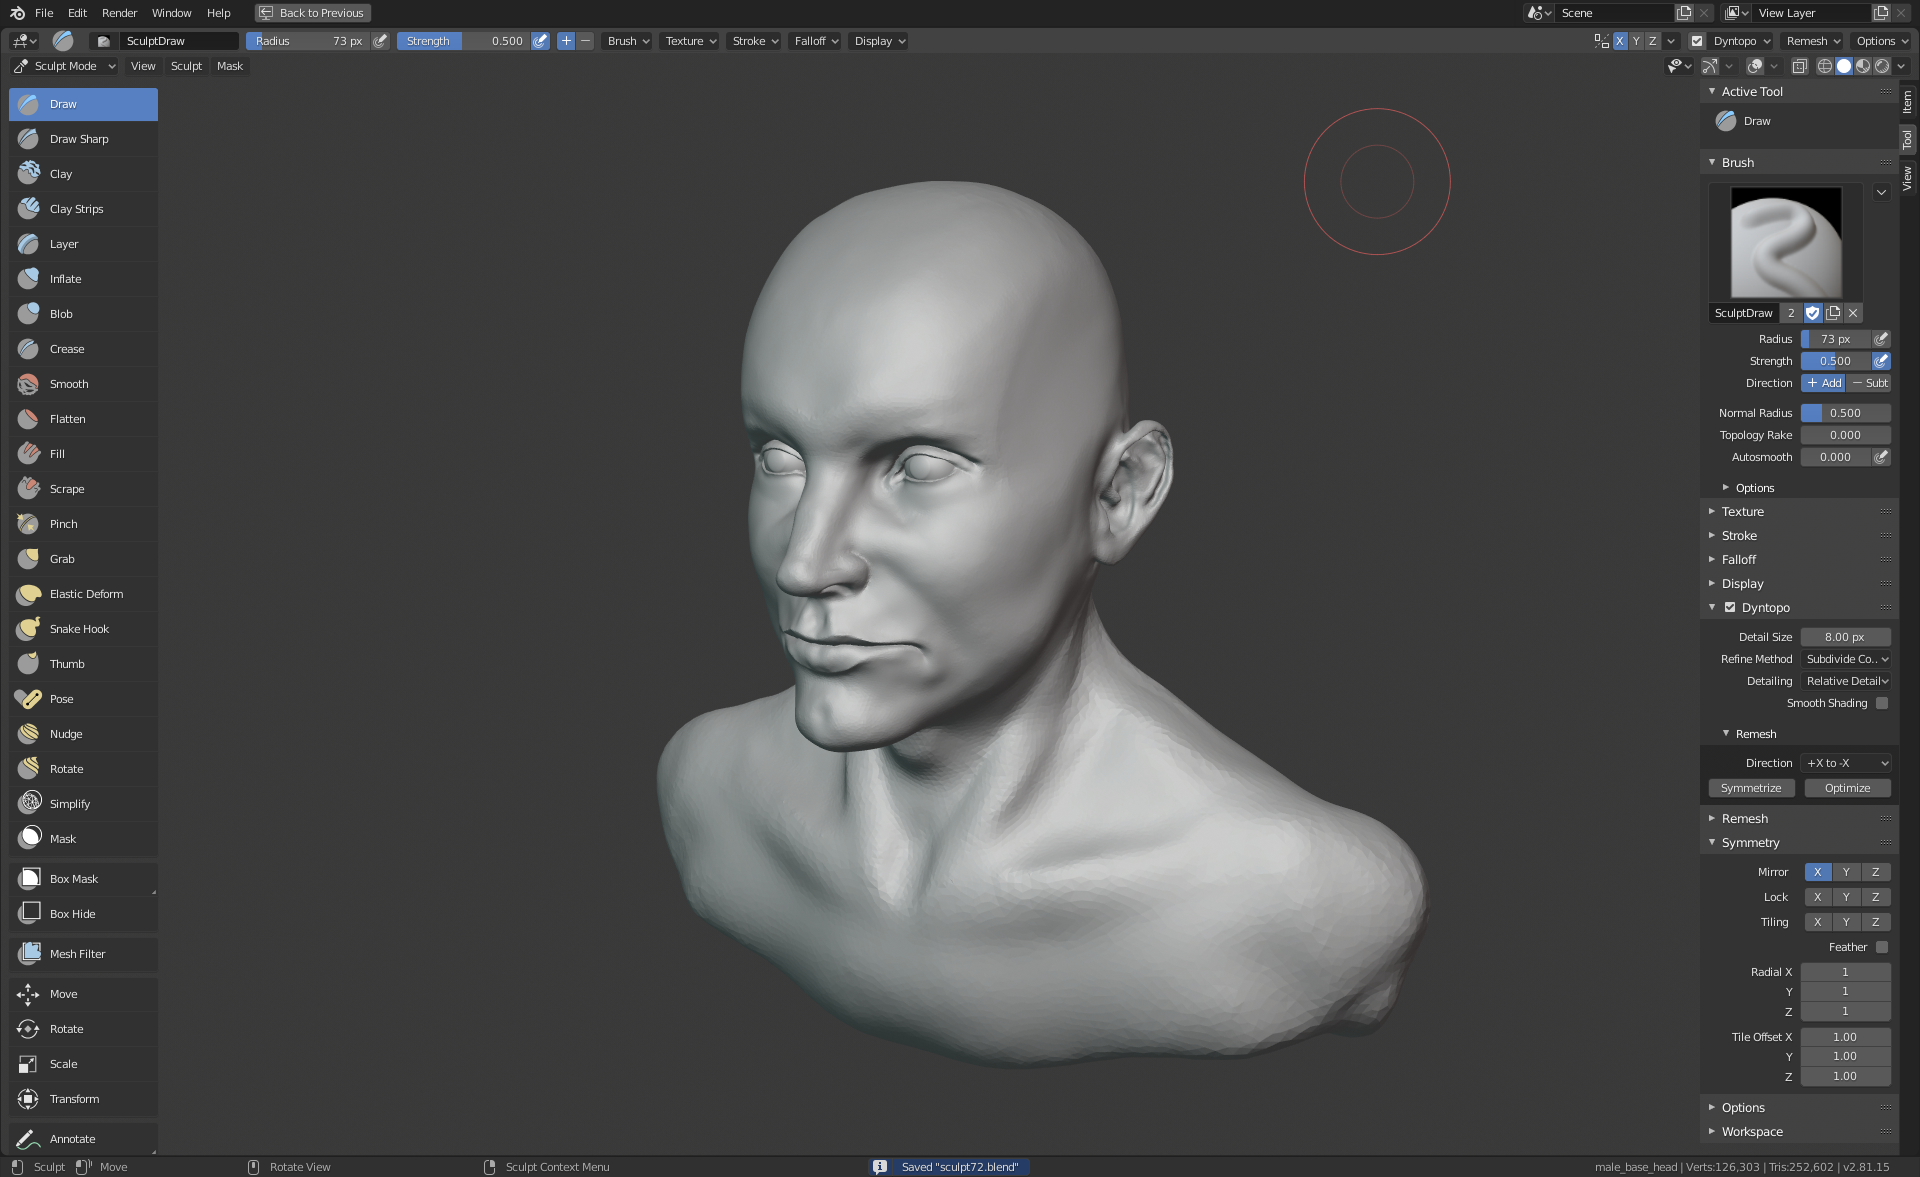Open the Mask menu in header

[229, 66]
